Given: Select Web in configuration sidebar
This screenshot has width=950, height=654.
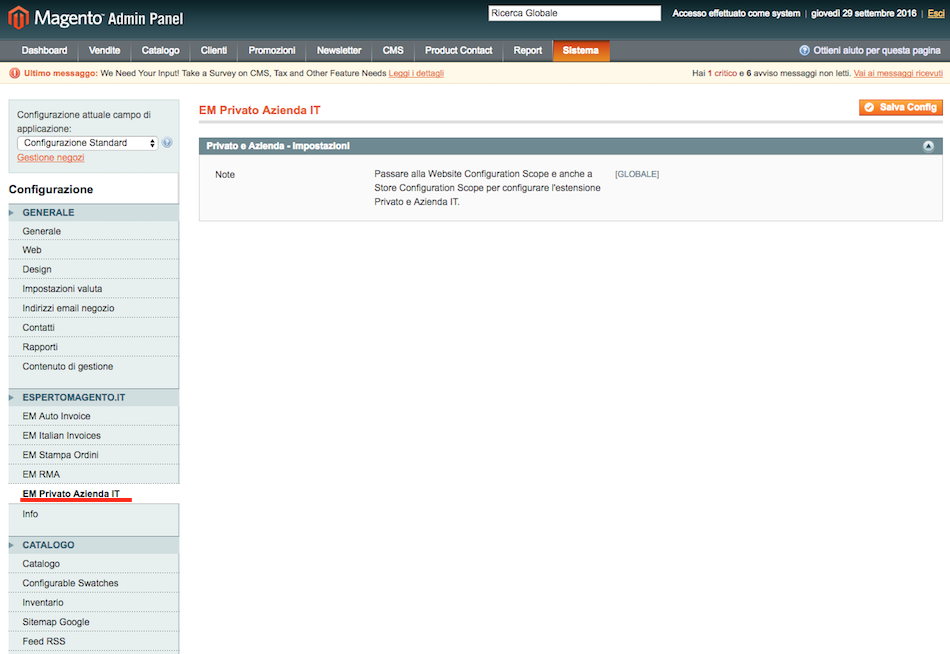Looking at the screenshot, I should point(93,250).
